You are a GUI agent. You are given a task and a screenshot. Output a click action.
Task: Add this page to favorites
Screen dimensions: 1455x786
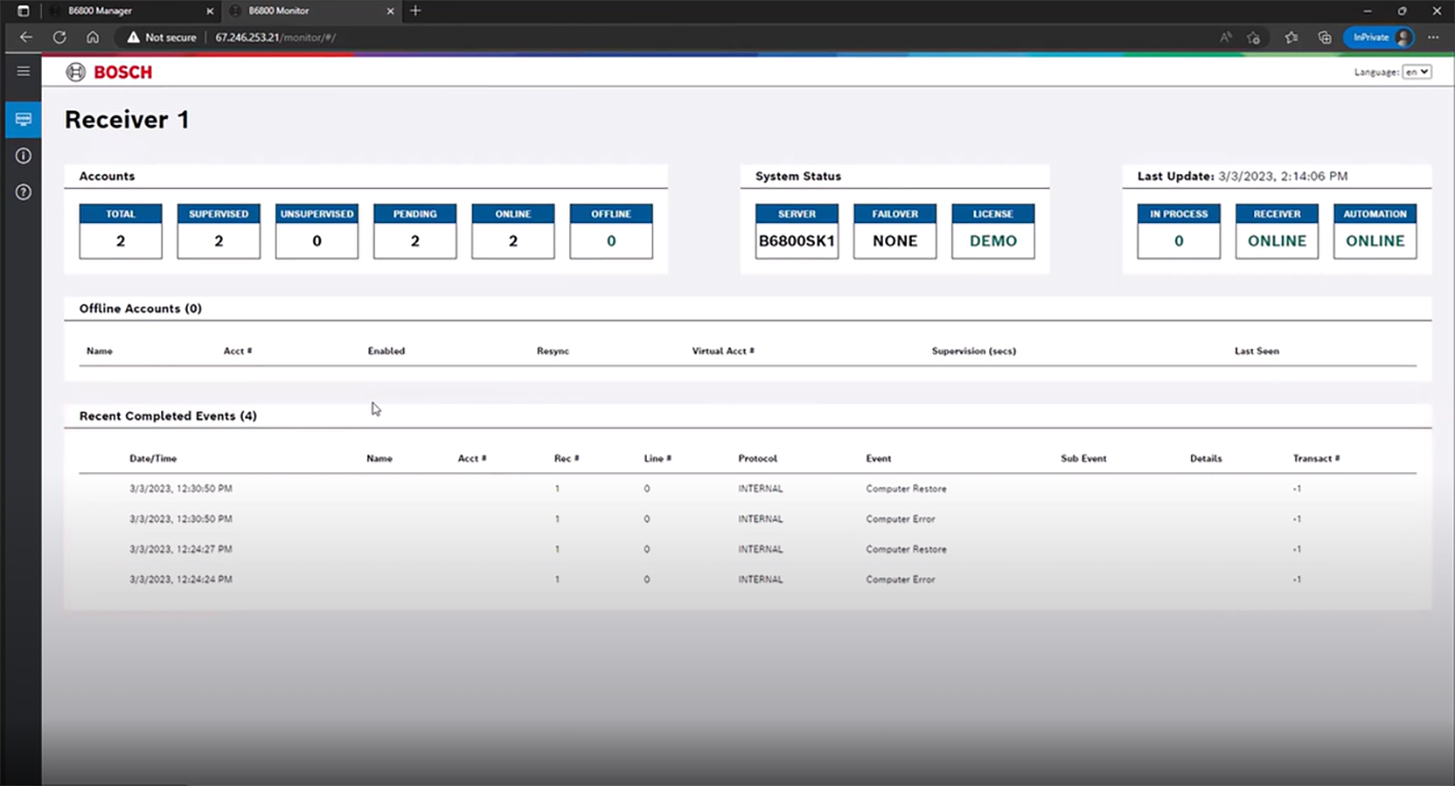[1290, 37]
